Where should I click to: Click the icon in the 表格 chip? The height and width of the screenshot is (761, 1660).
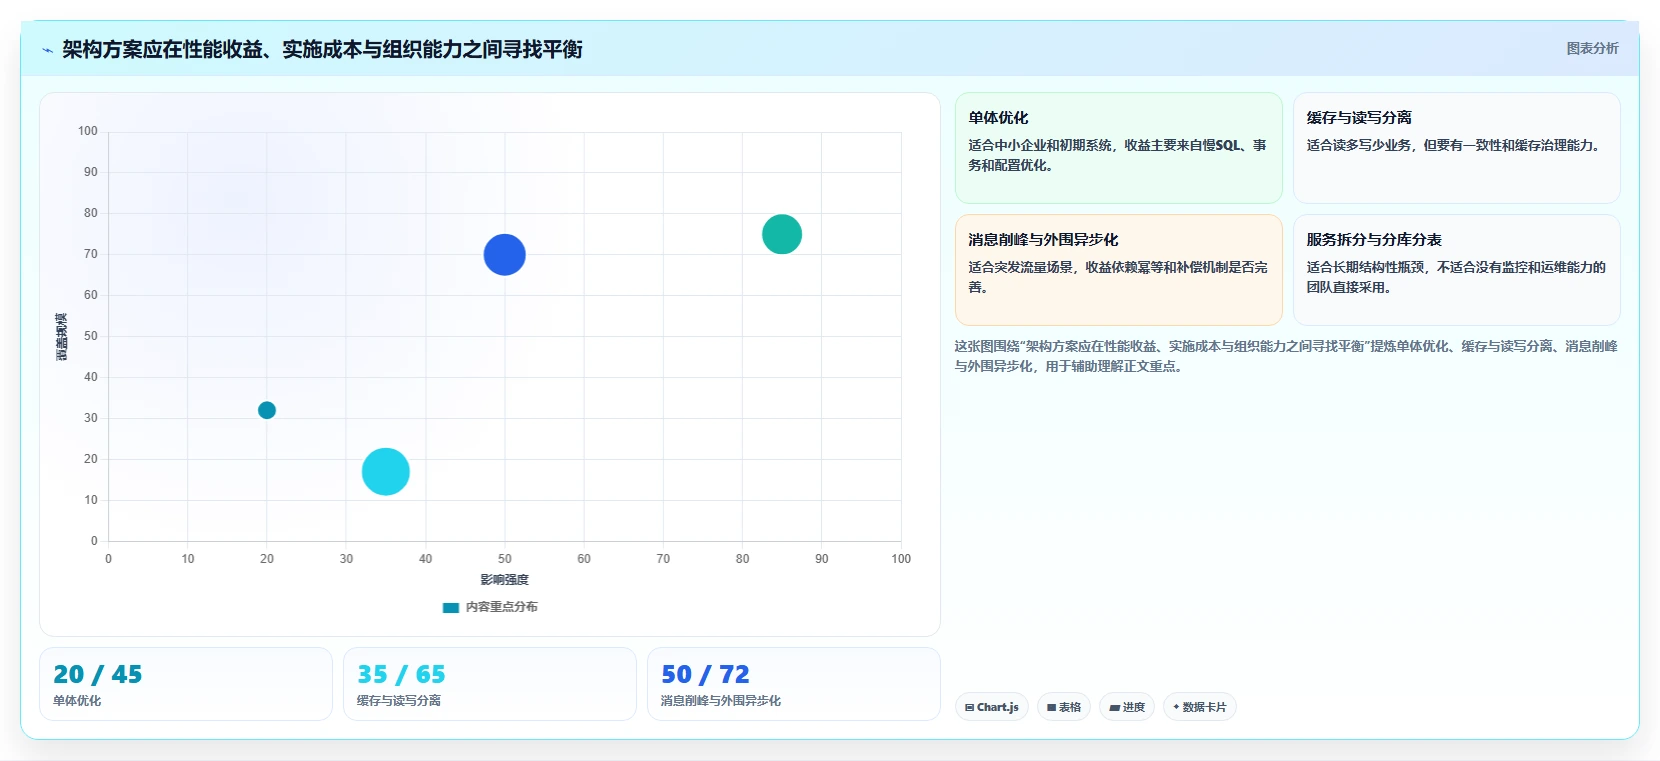tap(1052, 707)
